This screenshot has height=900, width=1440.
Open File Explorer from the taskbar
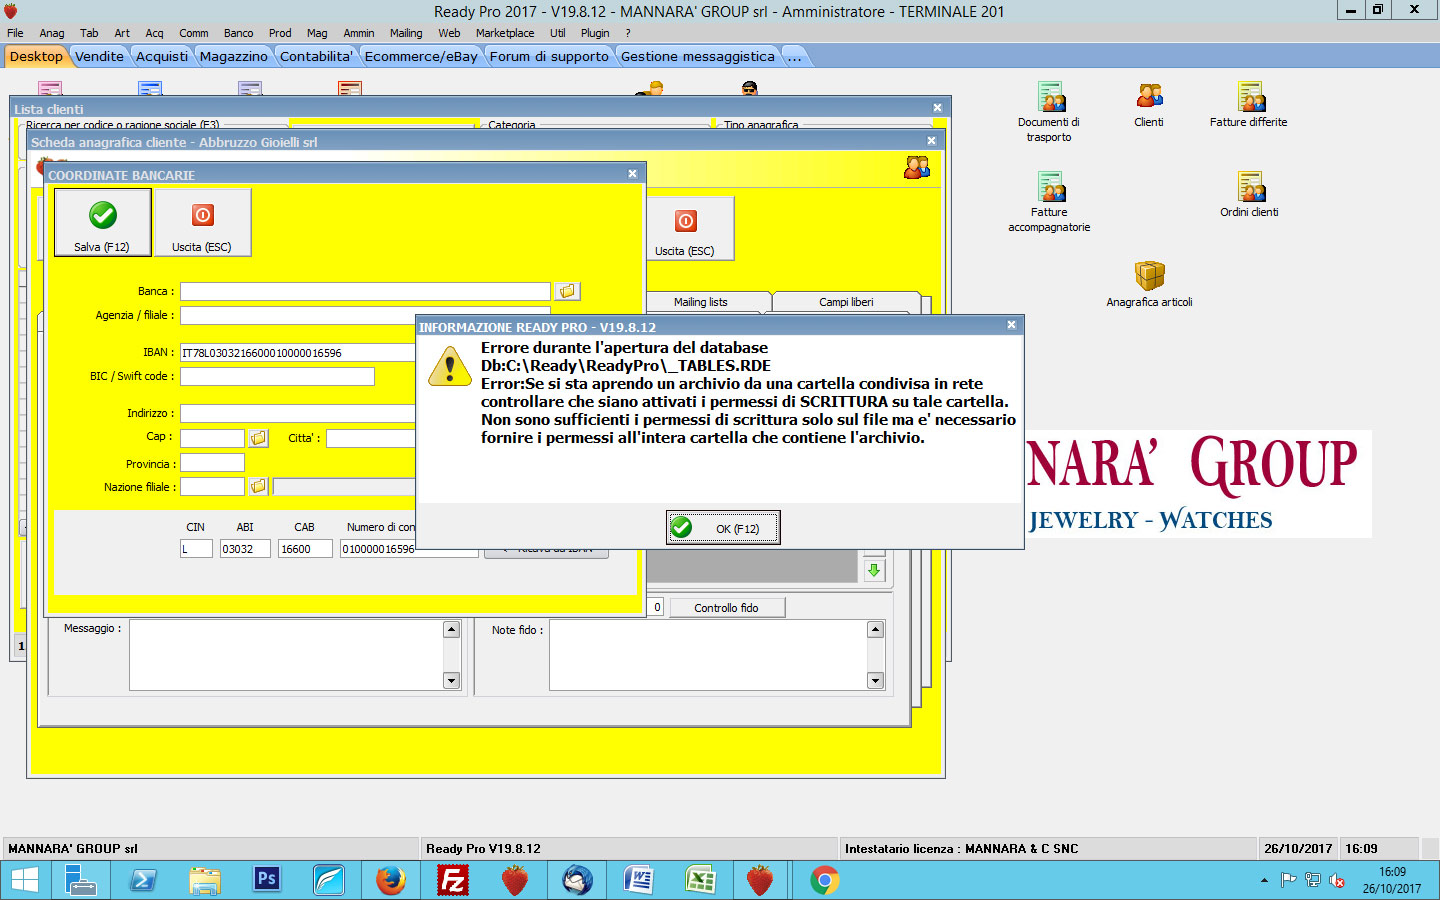click(x=205, y=880)
